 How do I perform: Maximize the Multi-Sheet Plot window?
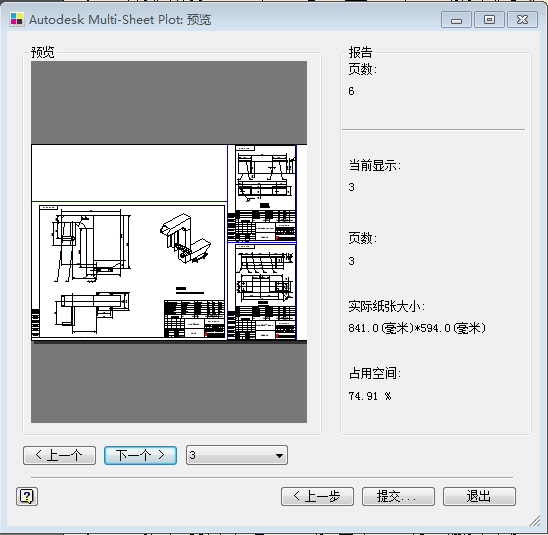(x=489, y=20)
